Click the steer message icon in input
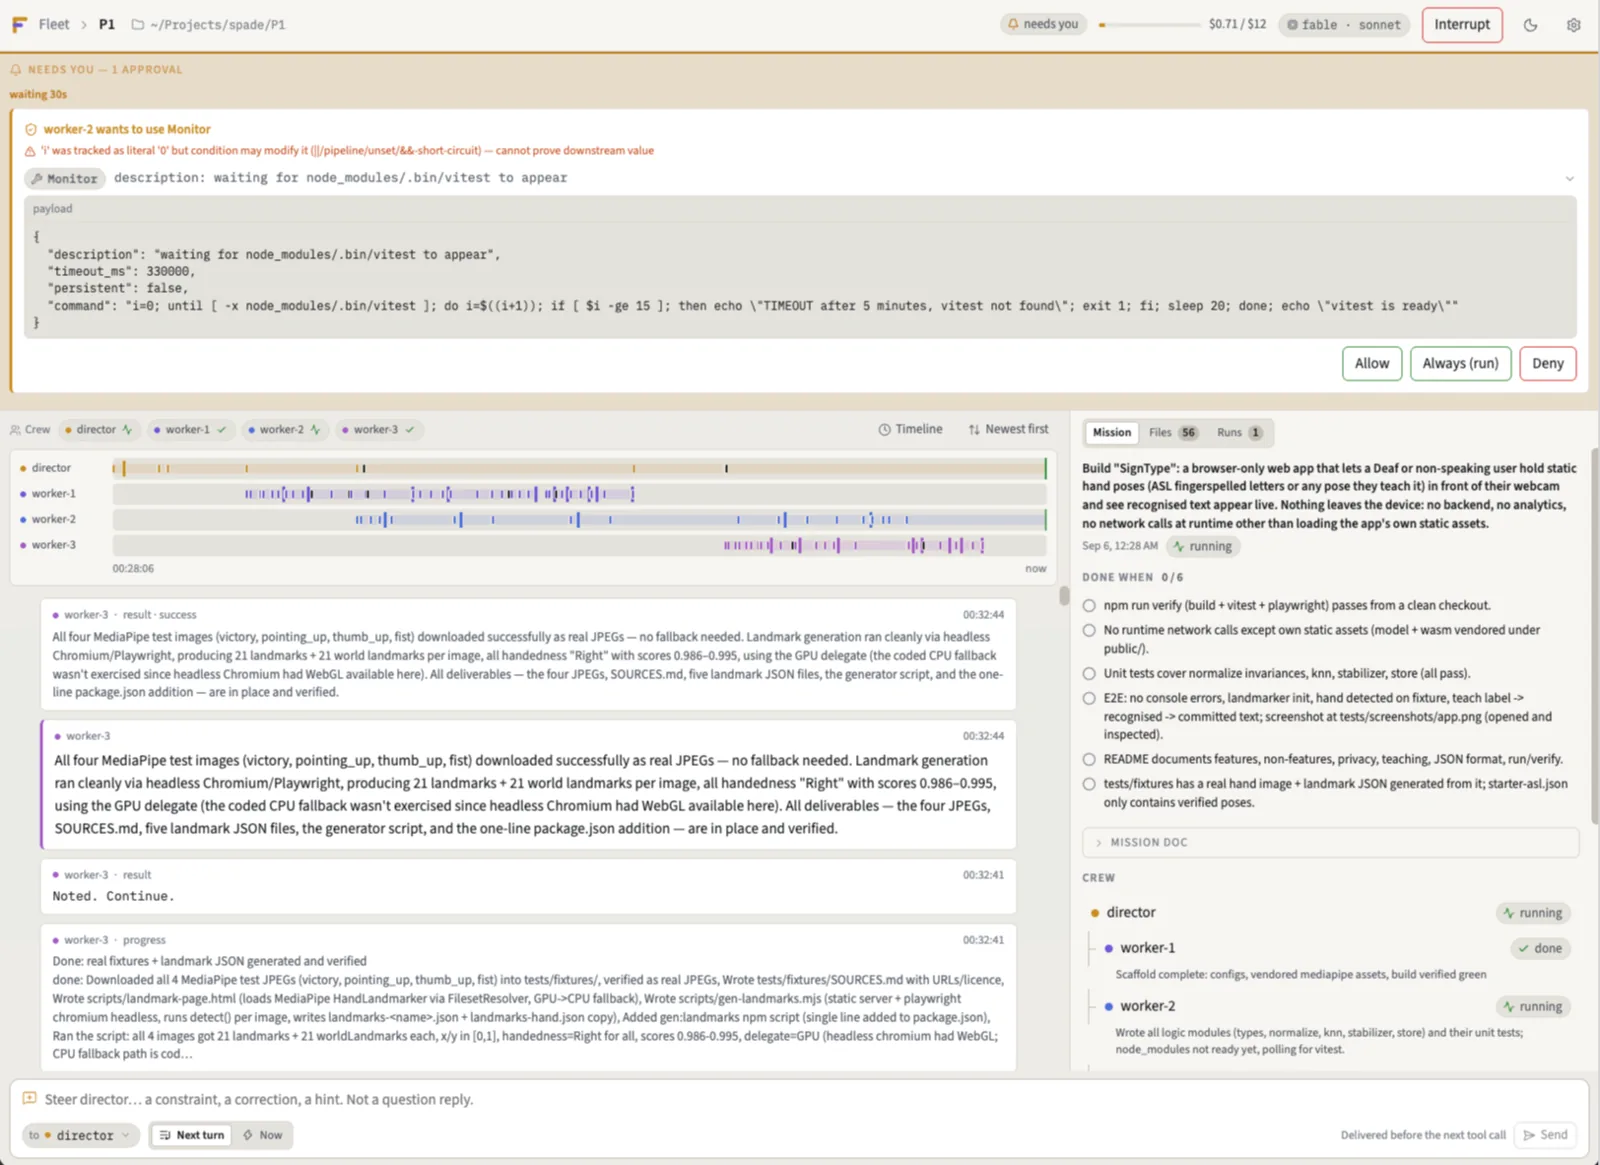The image size is (1600, 1165). point(29,1098)
